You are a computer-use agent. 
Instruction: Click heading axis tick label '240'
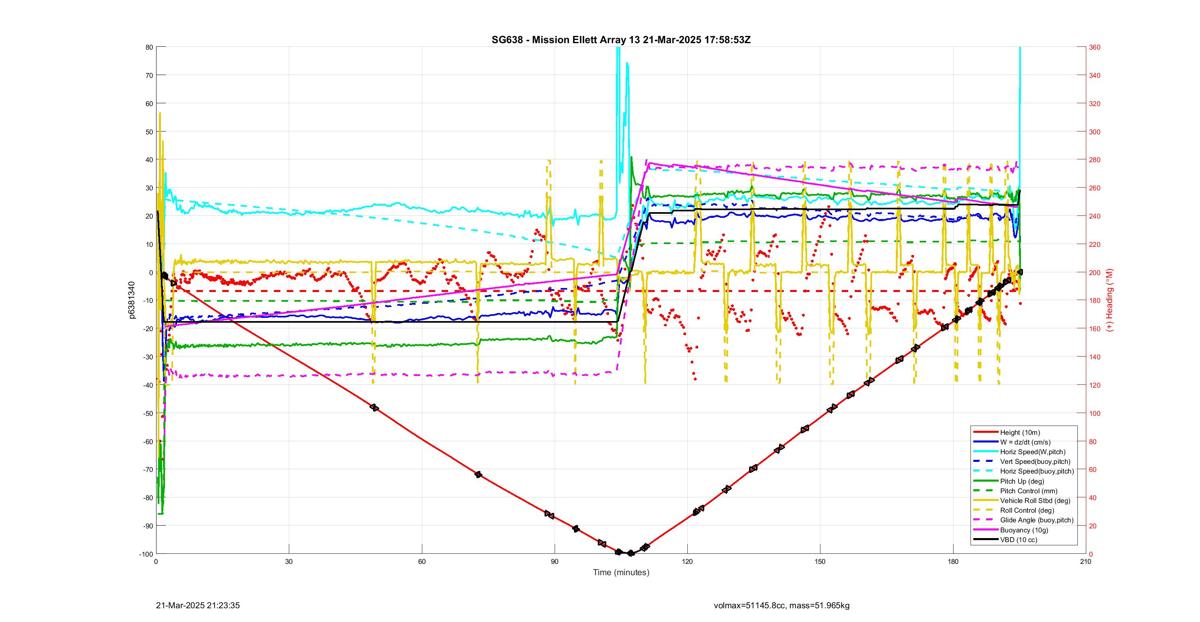(x=1095, y=216)
